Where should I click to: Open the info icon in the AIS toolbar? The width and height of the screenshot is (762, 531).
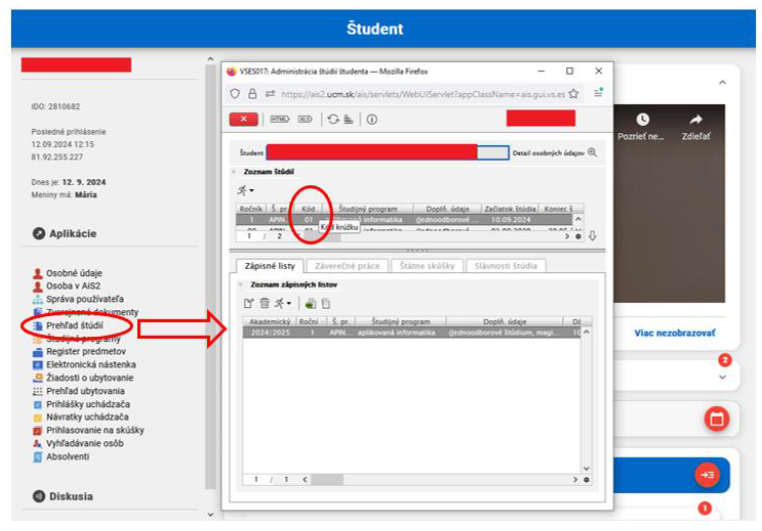(371, 119)
